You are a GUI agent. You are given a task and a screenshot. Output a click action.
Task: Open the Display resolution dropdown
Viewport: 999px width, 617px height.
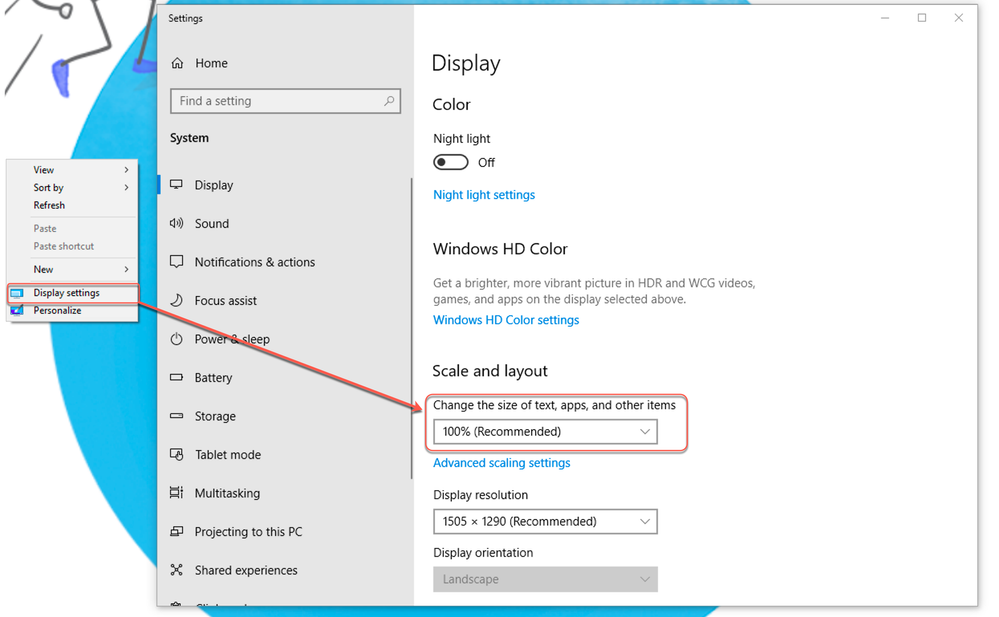(545, 521)
